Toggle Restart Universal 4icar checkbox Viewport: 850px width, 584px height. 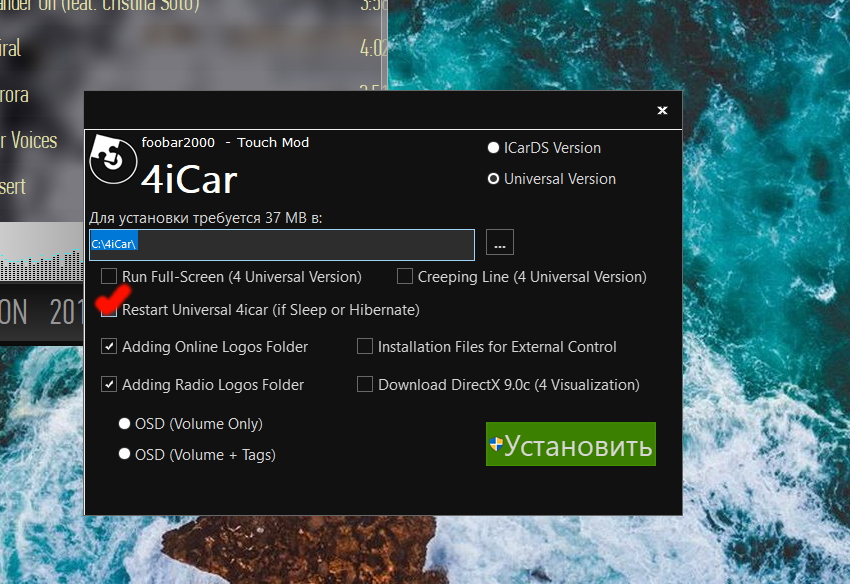(109, 310)
